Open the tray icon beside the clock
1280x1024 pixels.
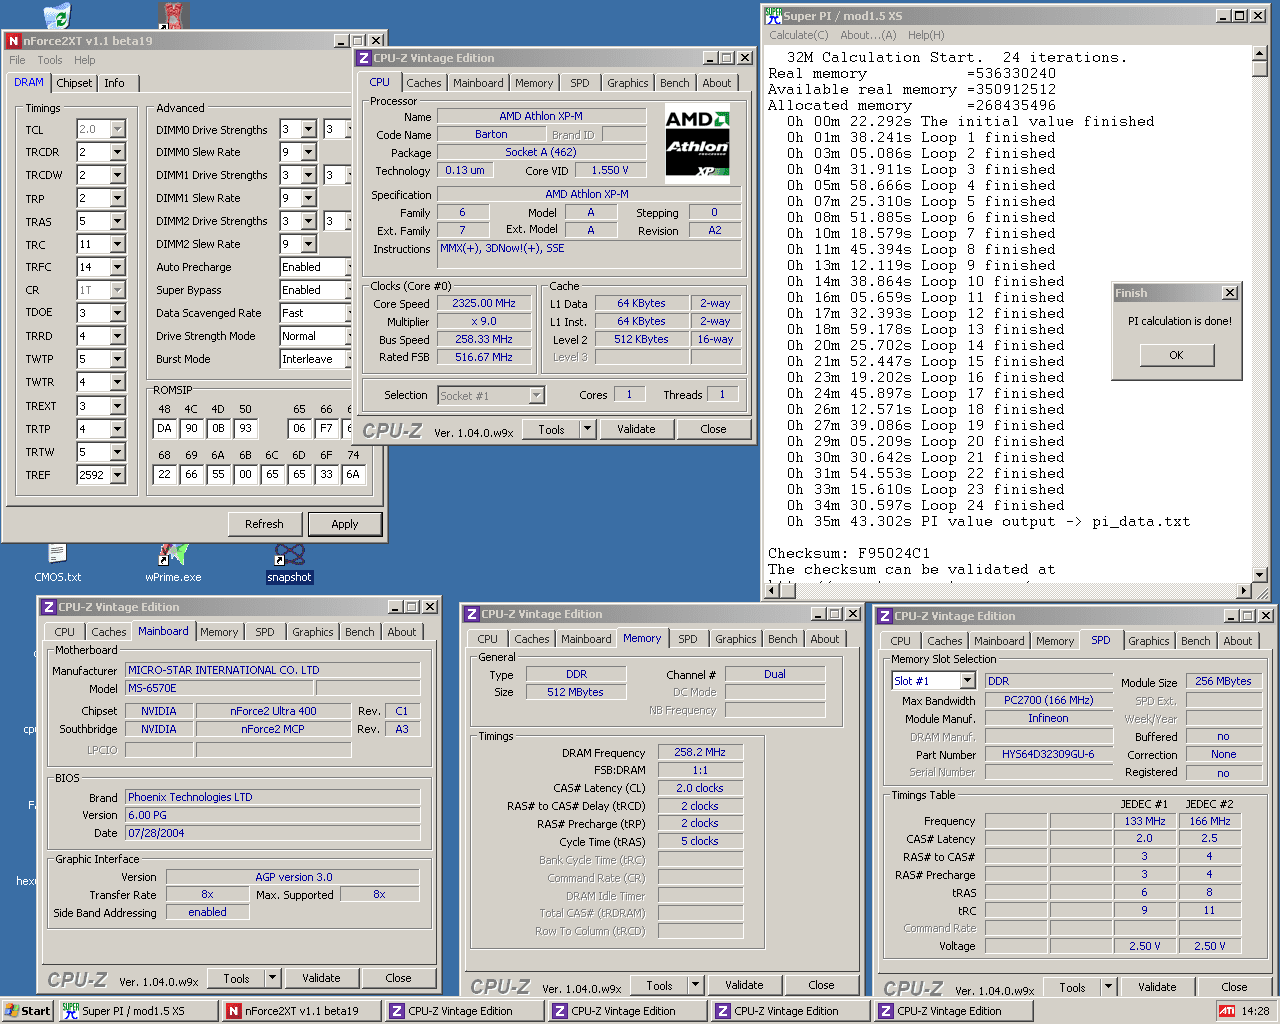point(1226,1011)
